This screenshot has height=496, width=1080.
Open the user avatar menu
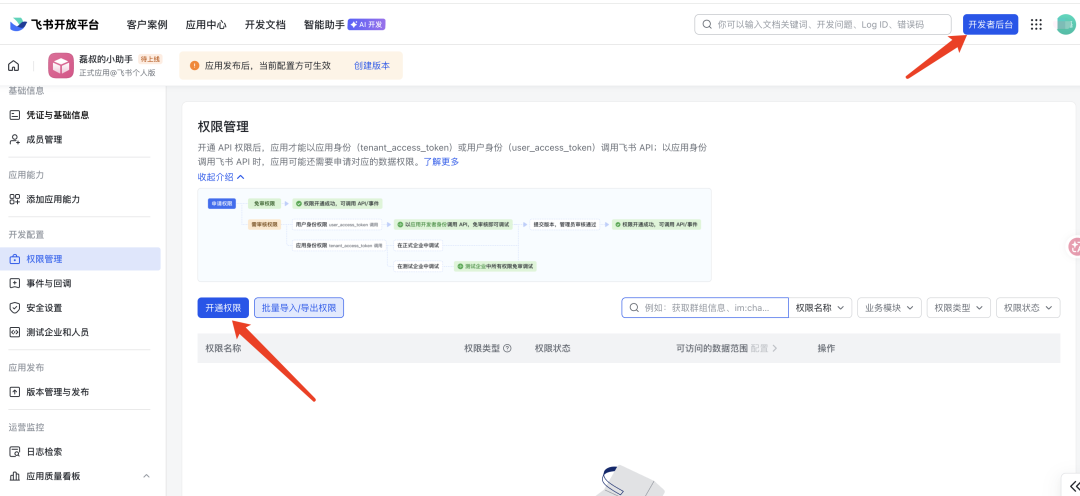[1066, 24]
